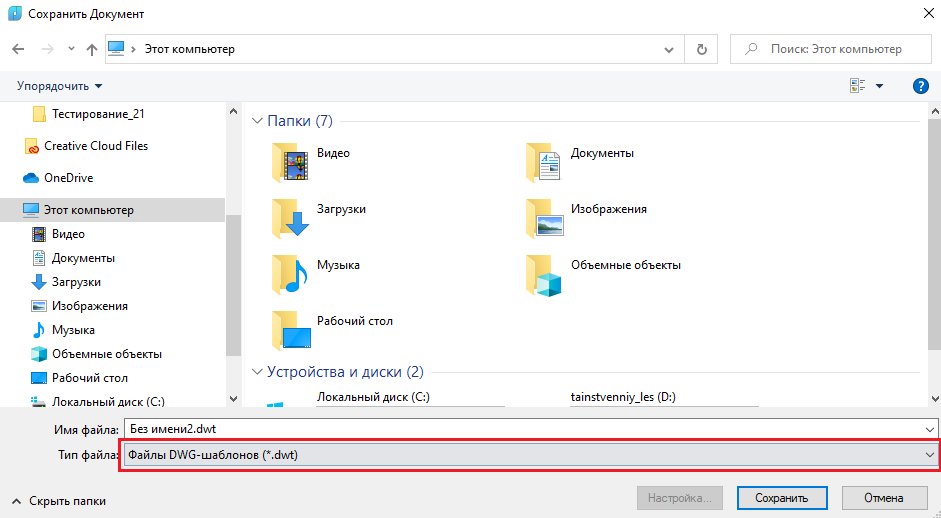Open the view options dropdown arrow
Screen dimensions: 941x518
(x=880, y=86)
